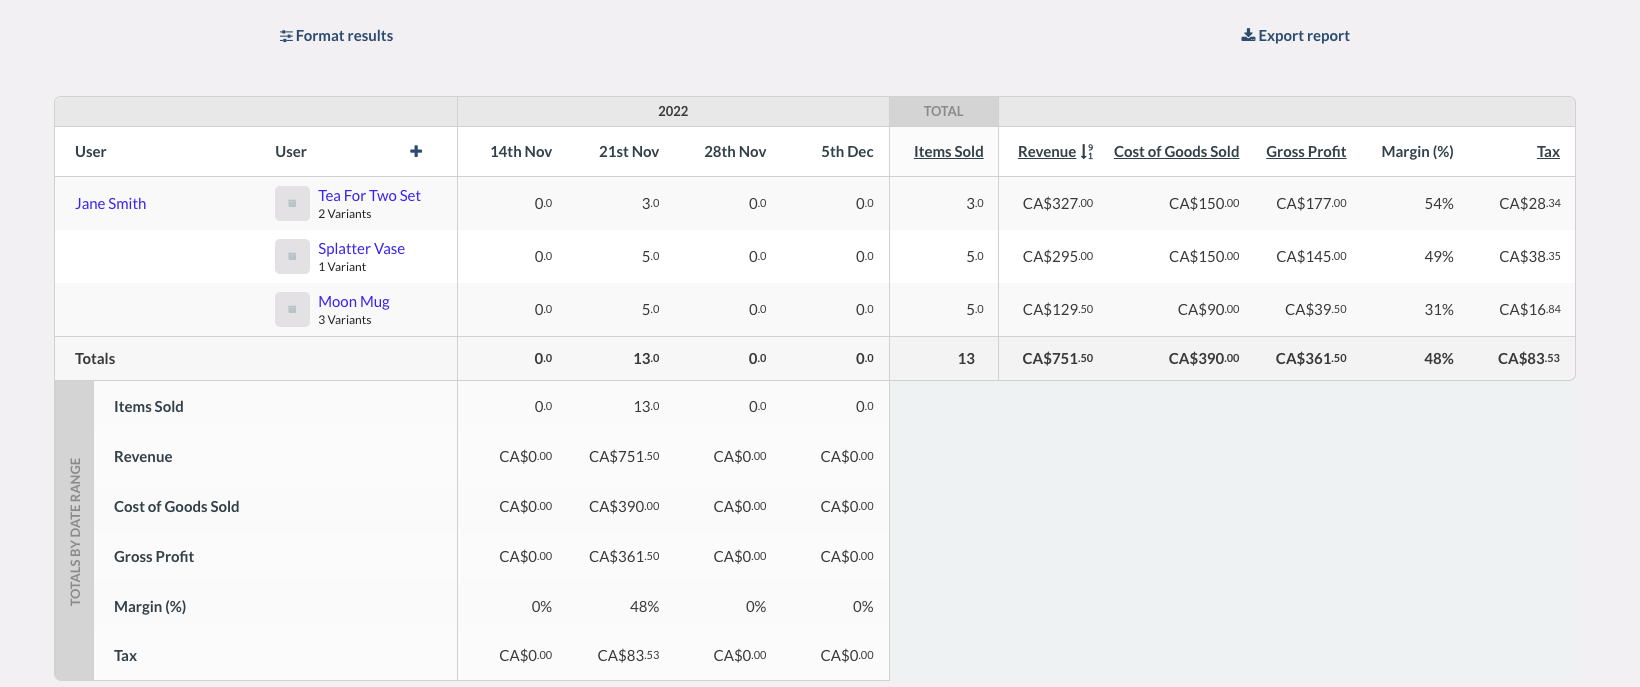Click the plus icon to add column
Screen dimensions: 1640x687
click(416, 151)
